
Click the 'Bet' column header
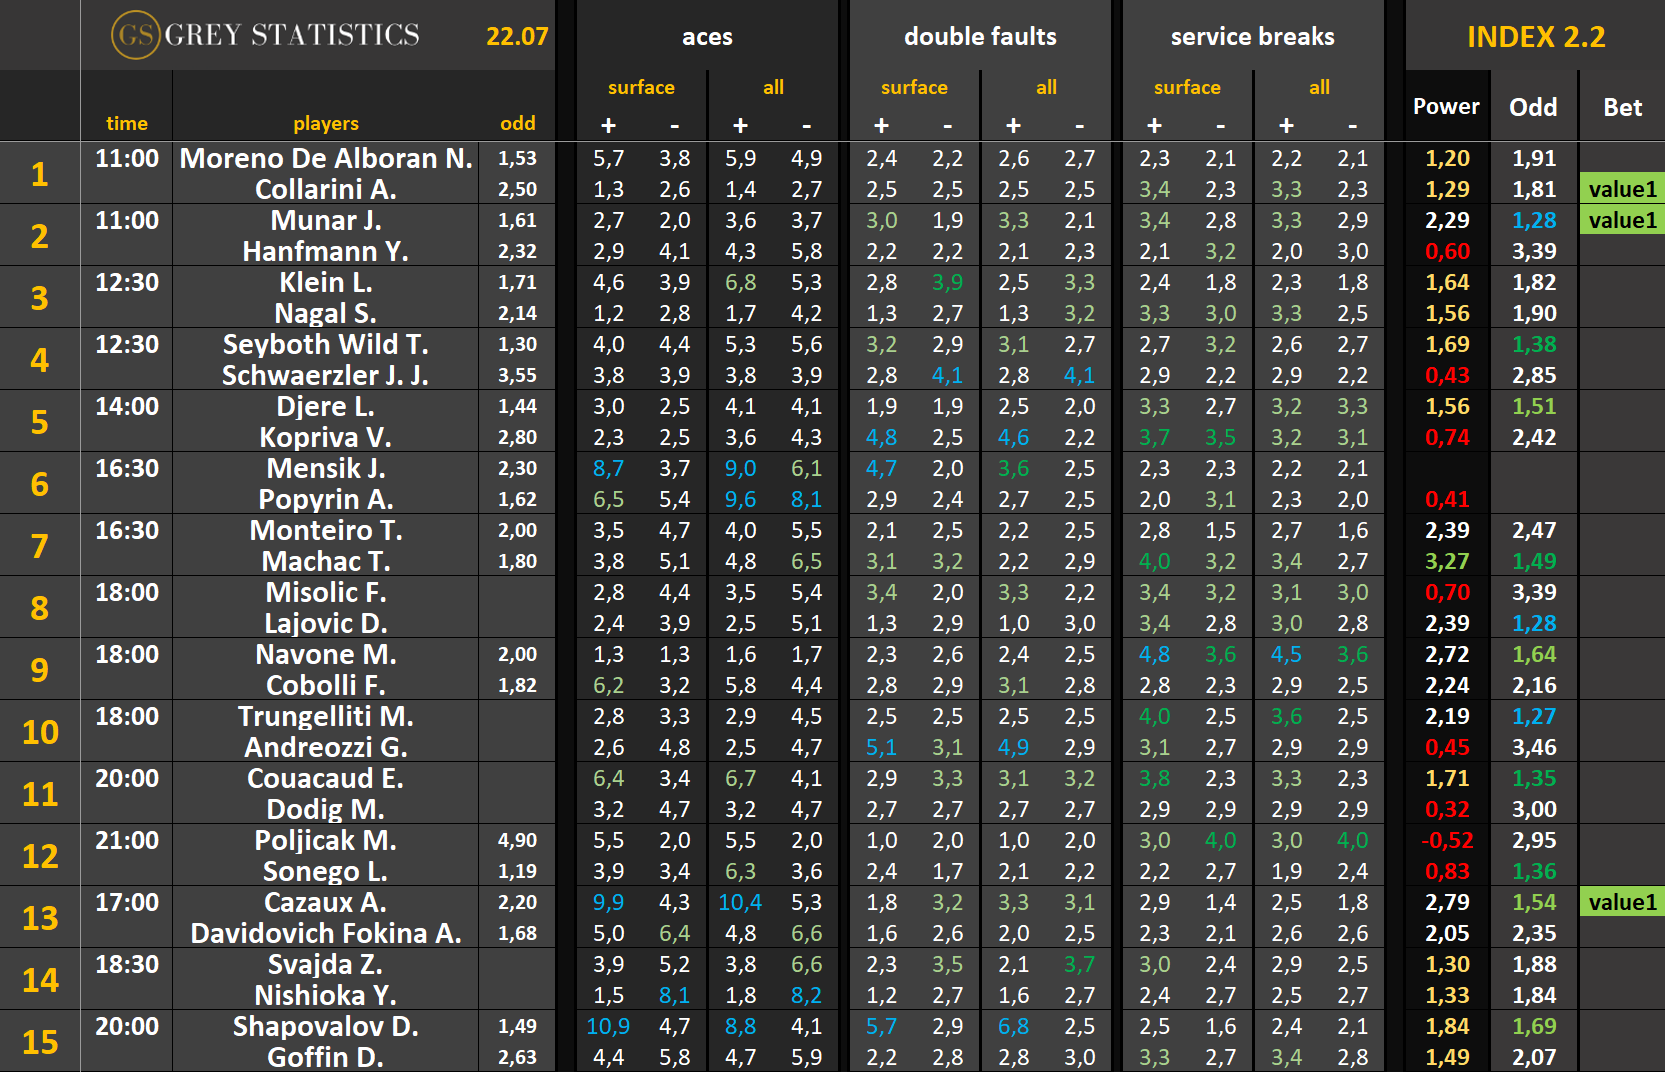[1622, 107]
